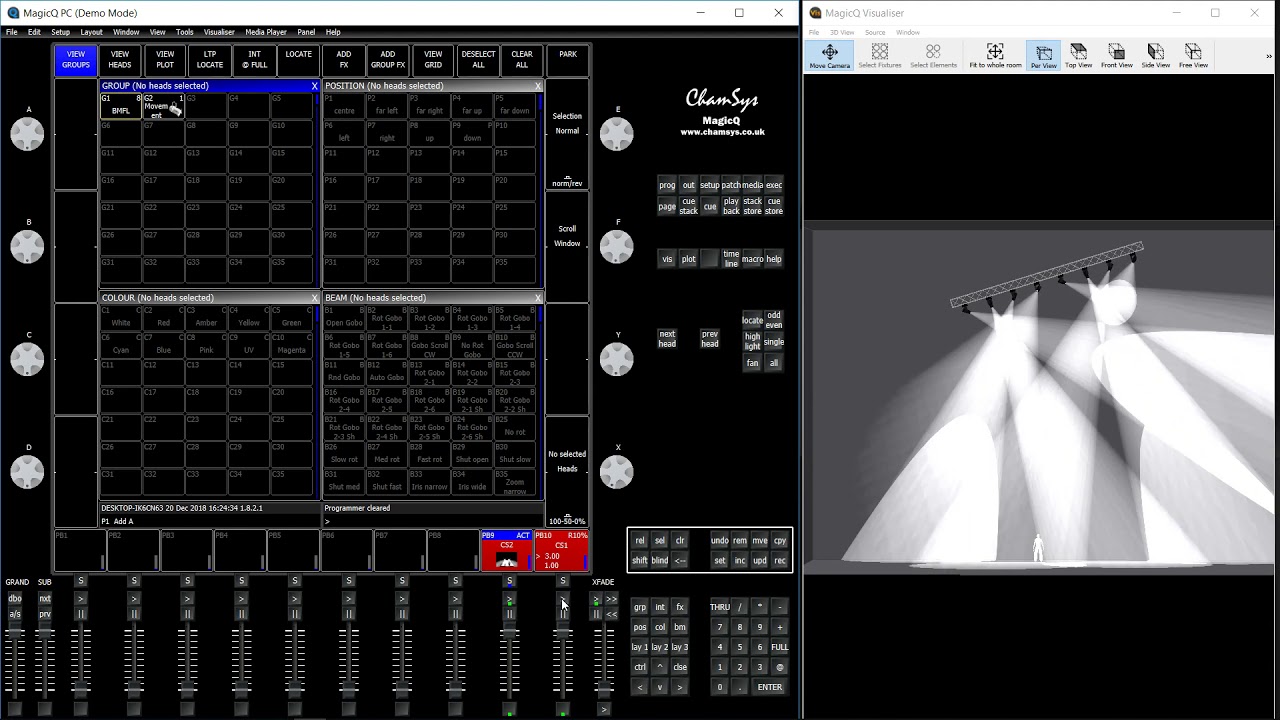Click the cue stack button
1280x720 pixels.
tap(688, 206)
